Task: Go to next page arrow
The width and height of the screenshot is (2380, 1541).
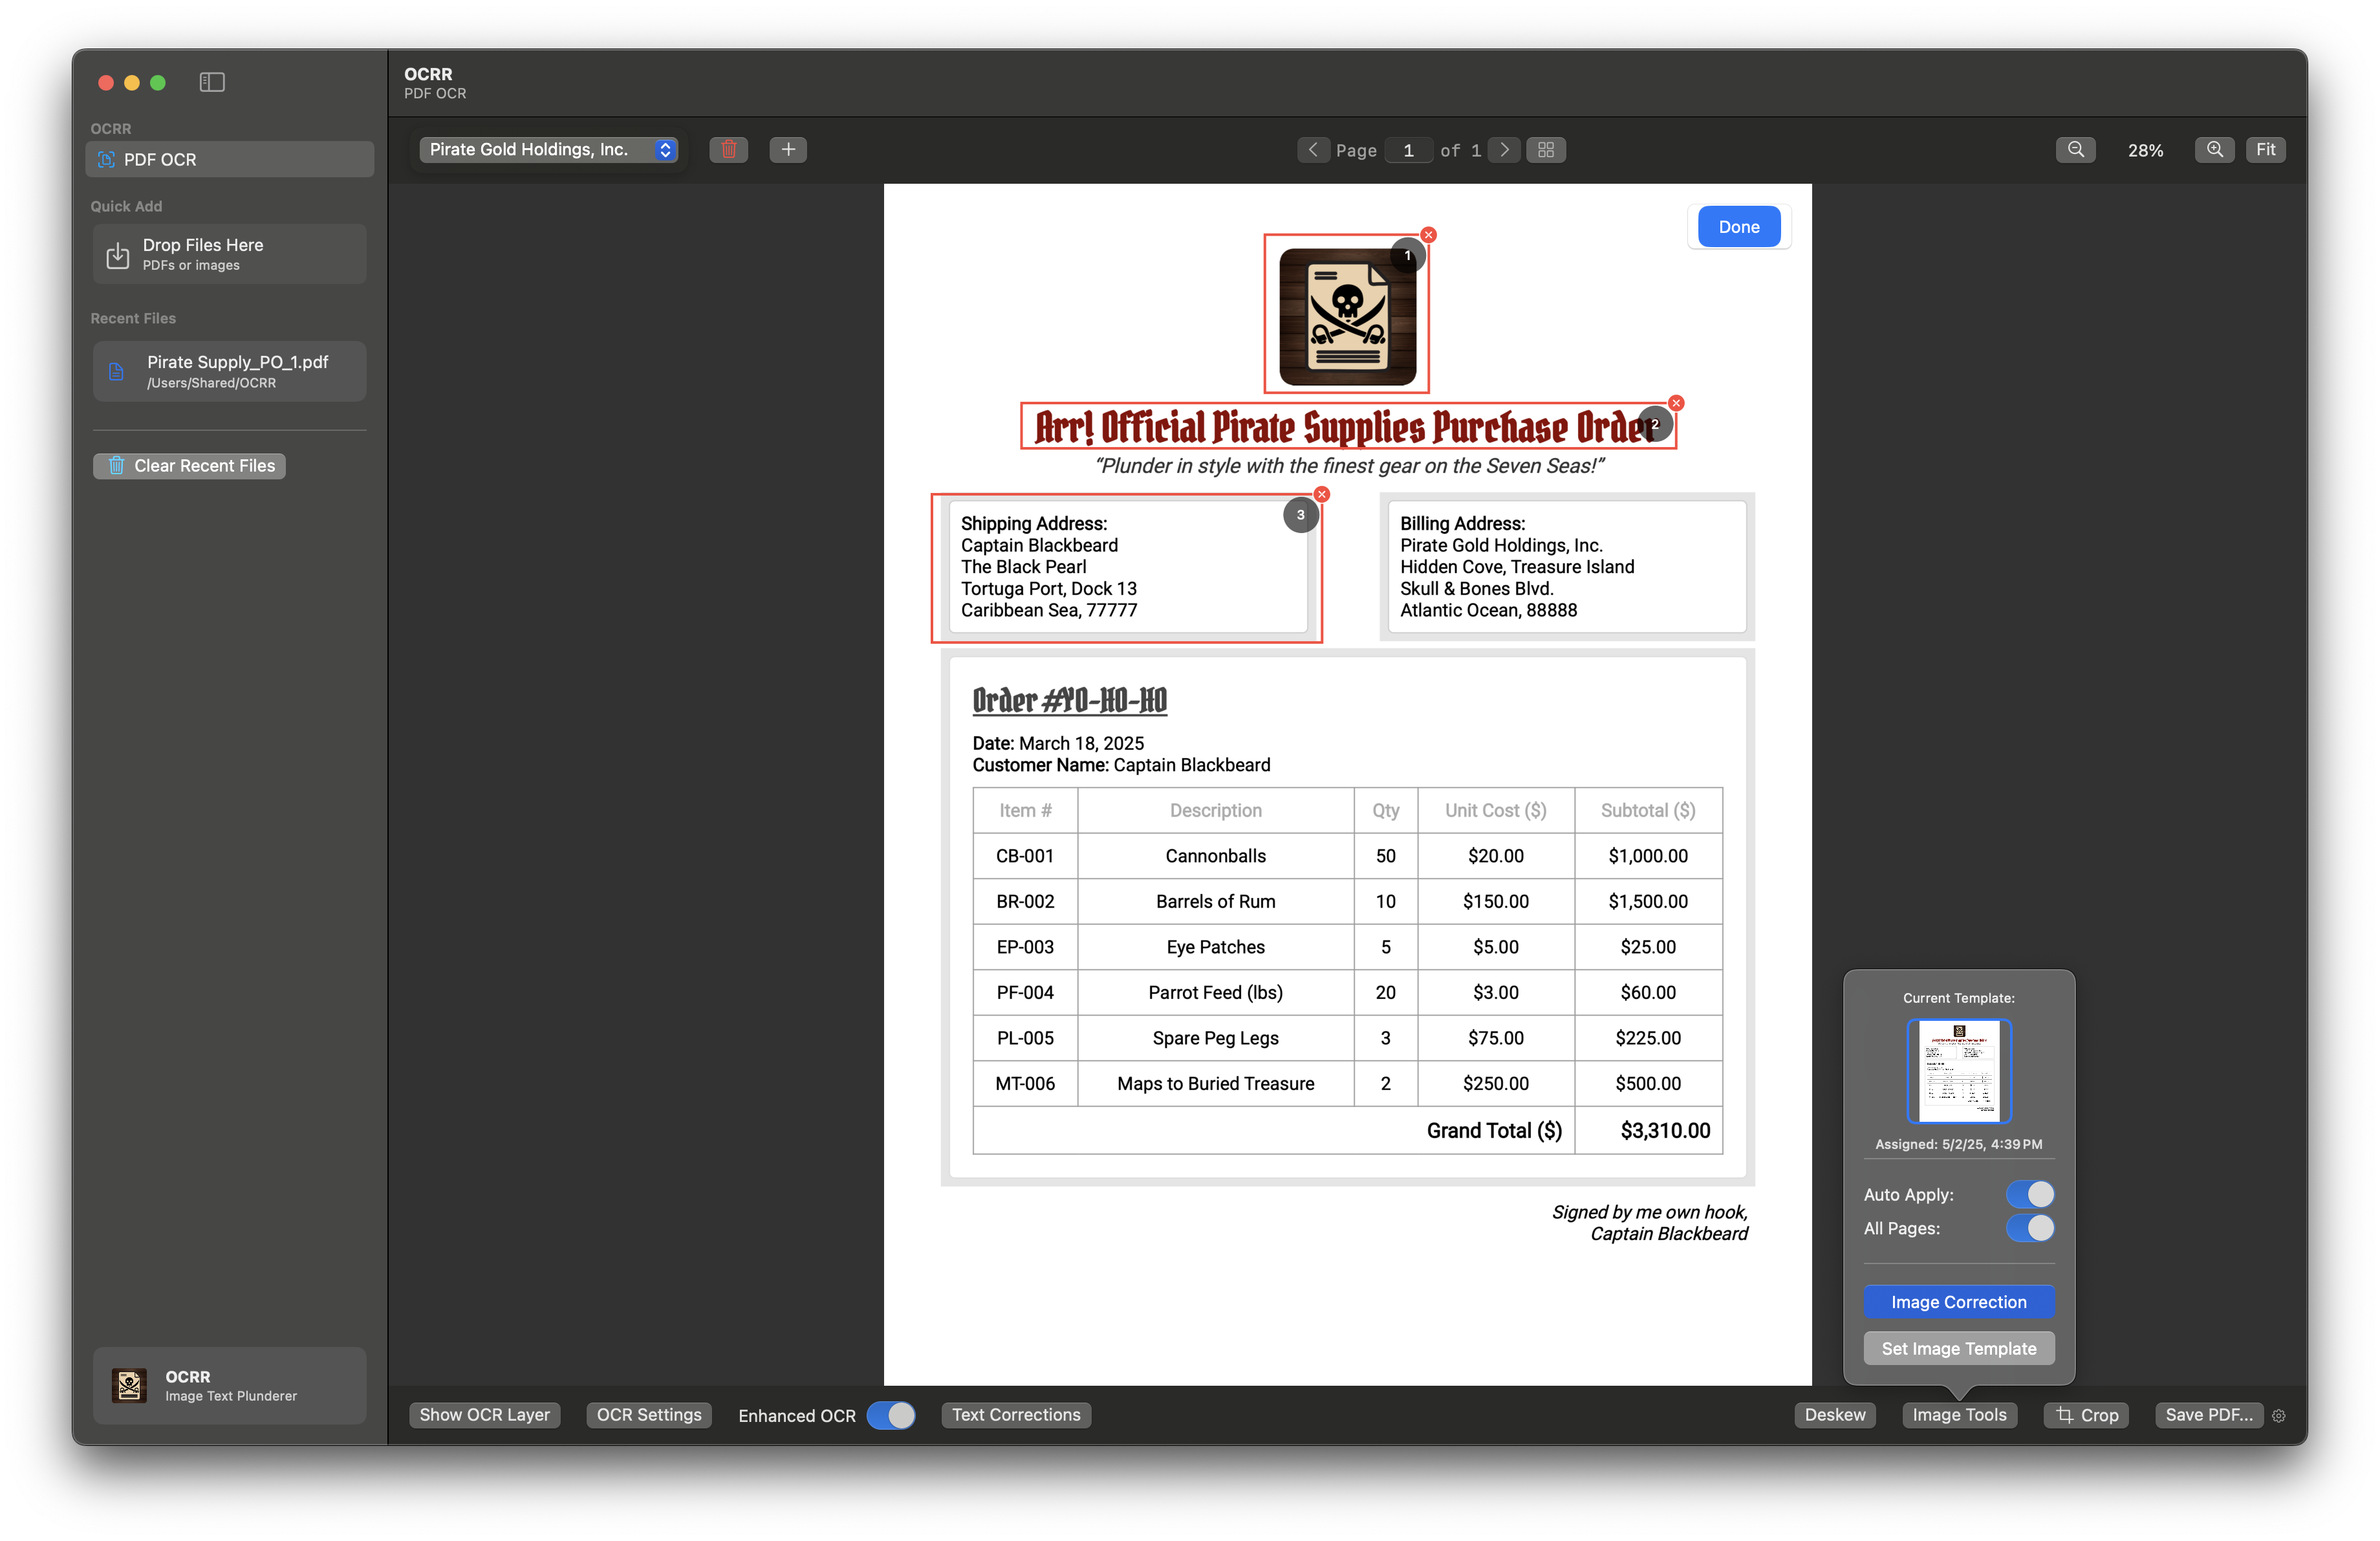Action: tap(1504, 149)
